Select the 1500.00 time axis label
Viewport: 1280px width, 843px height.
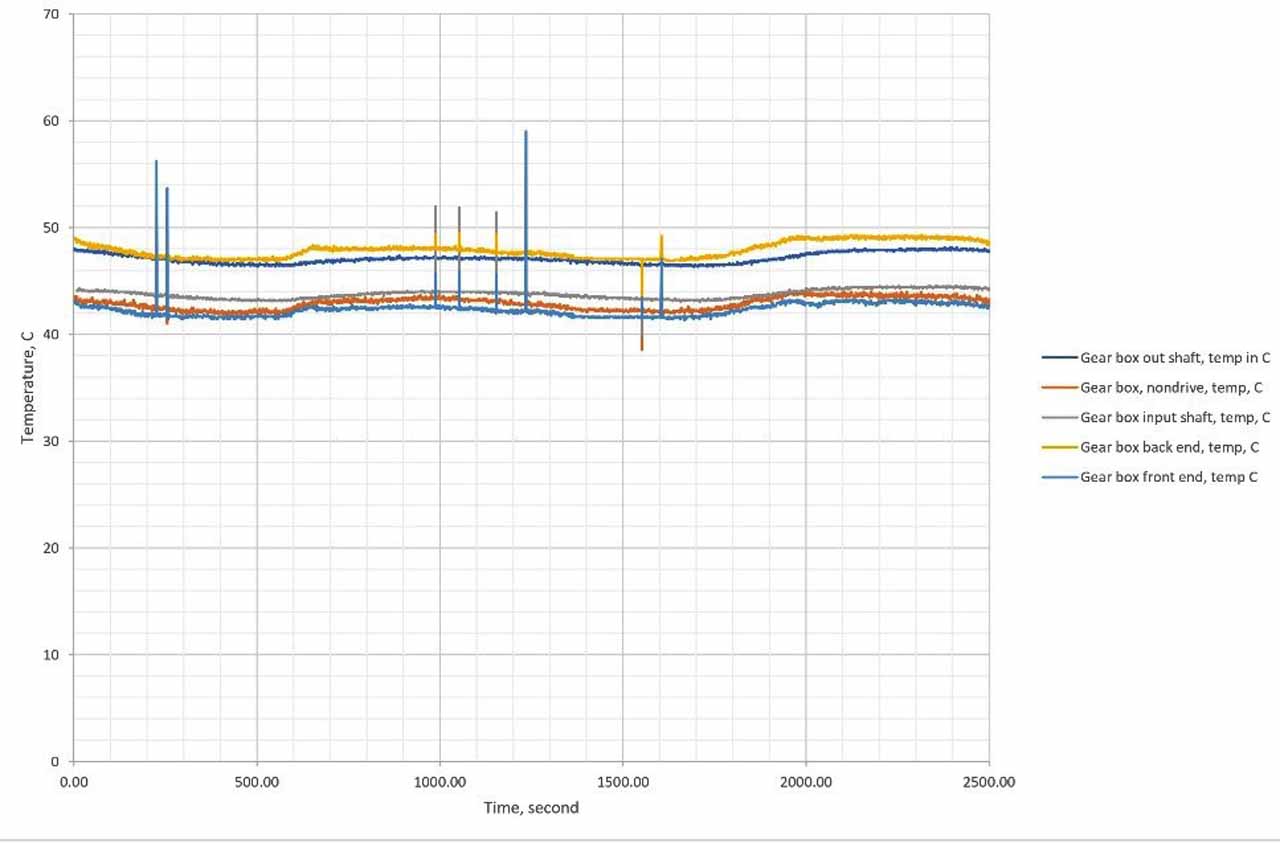point(623,782)
